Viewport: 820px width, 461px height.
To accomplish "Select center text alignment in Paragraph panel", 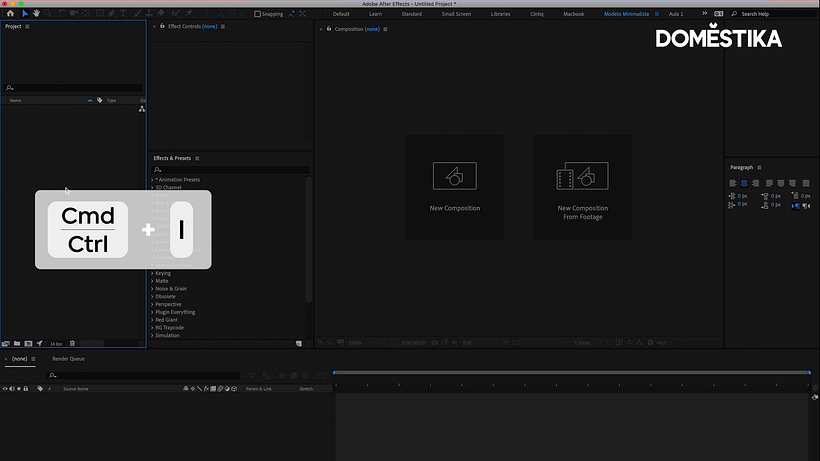I will pyautogui.click(x=744, y=183).
